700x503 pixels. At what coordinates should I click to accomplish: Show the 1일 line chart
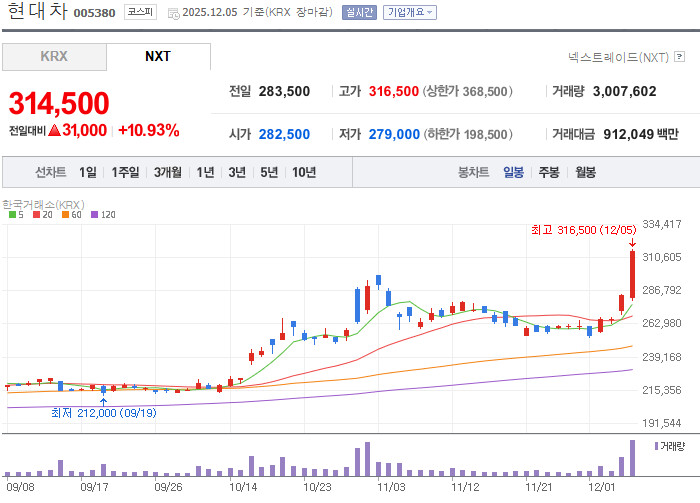88,172
